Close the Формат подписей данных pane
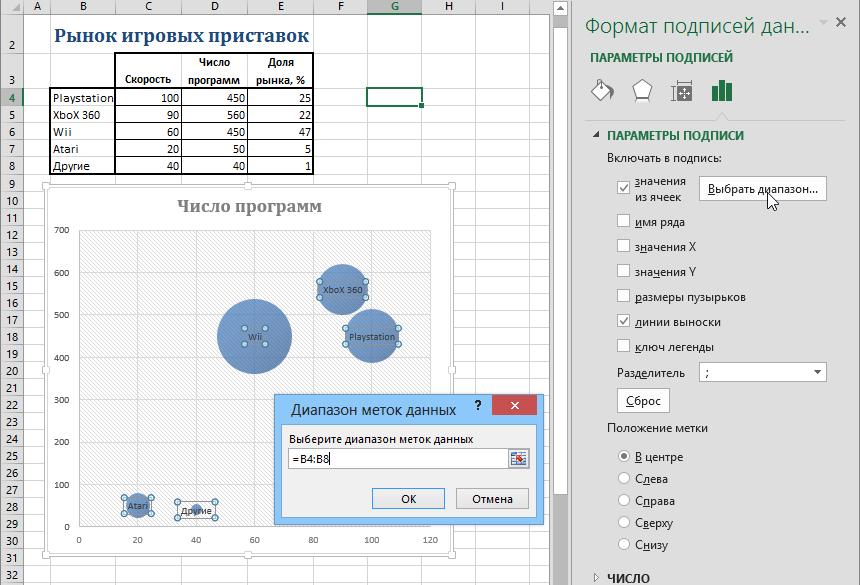This screenshot has height=585, width=860. tap(841, 22)
